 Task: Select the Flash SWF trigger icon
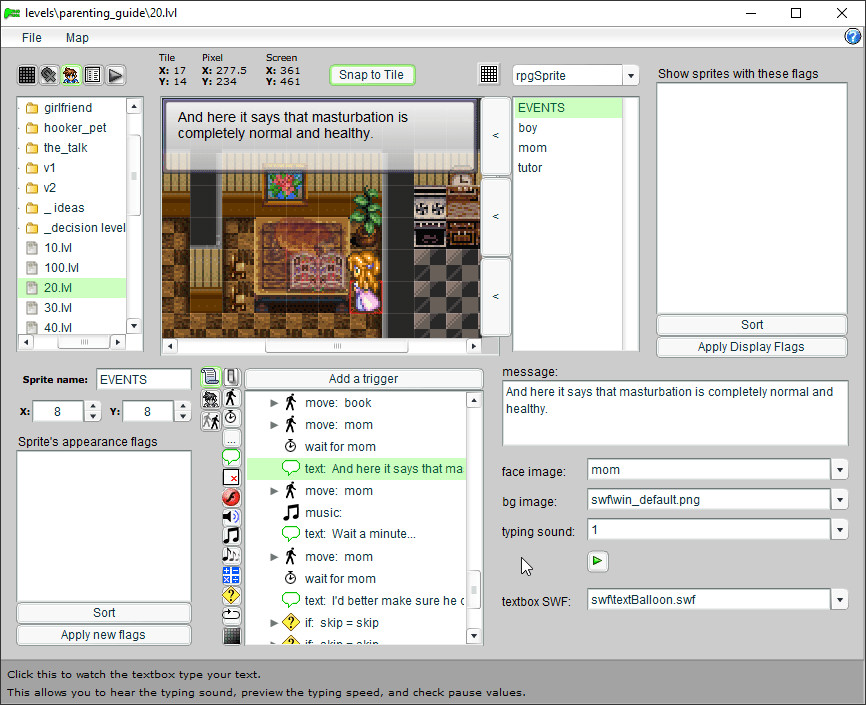231,497
